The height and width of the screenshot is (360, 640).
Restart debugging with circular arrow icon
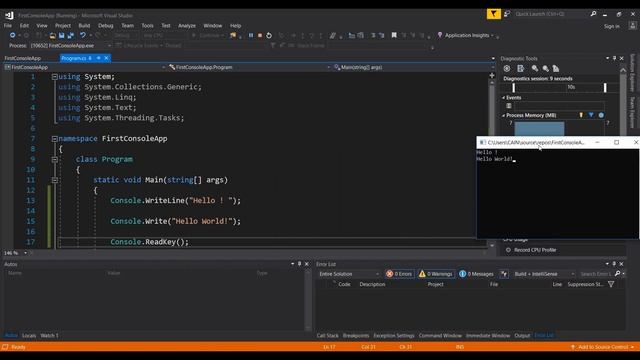click(x=269, y=36)
